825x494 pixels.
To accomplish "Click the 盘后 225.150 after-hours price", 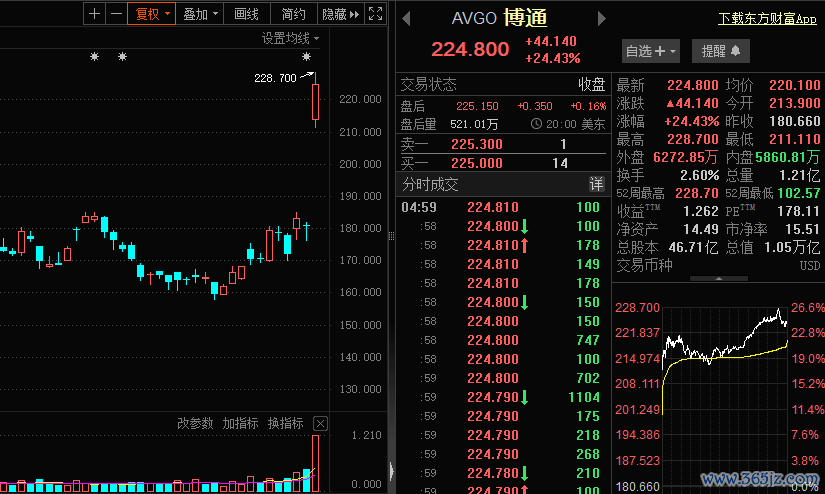I will (x=477, y=106).
